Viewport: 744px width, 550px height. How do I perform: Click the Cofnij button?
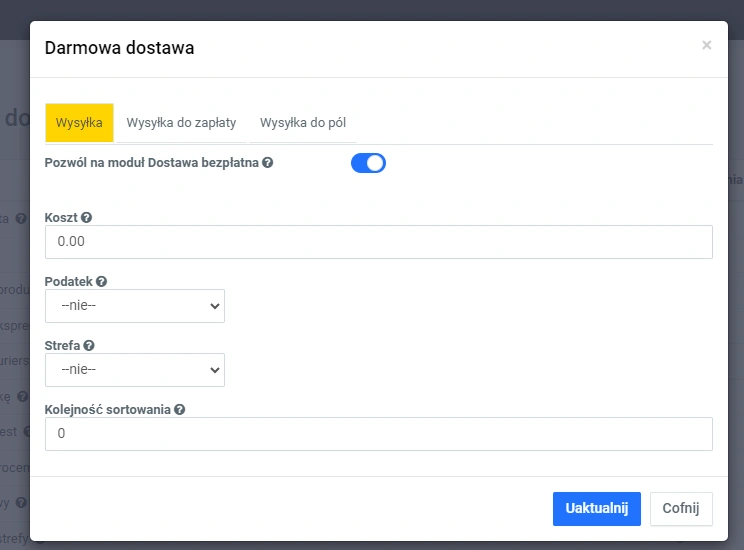click(681, 508)
